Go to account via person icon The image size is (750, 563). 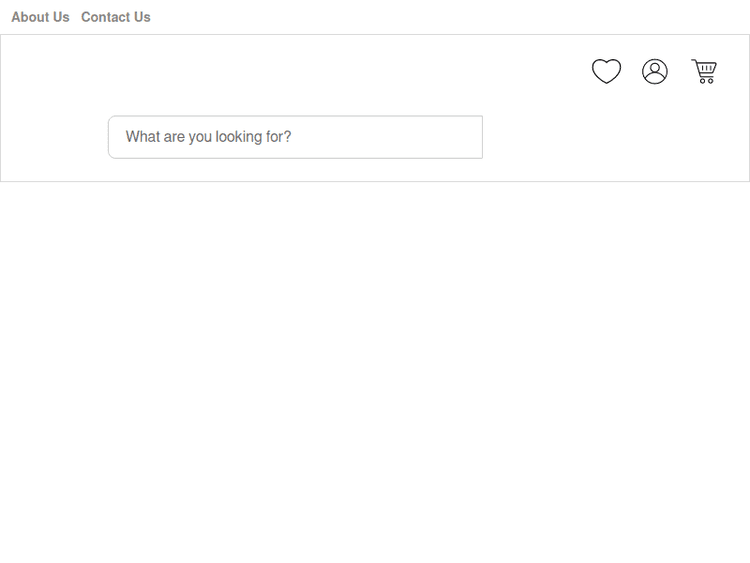pyautogui.click(x=655, y=71)
